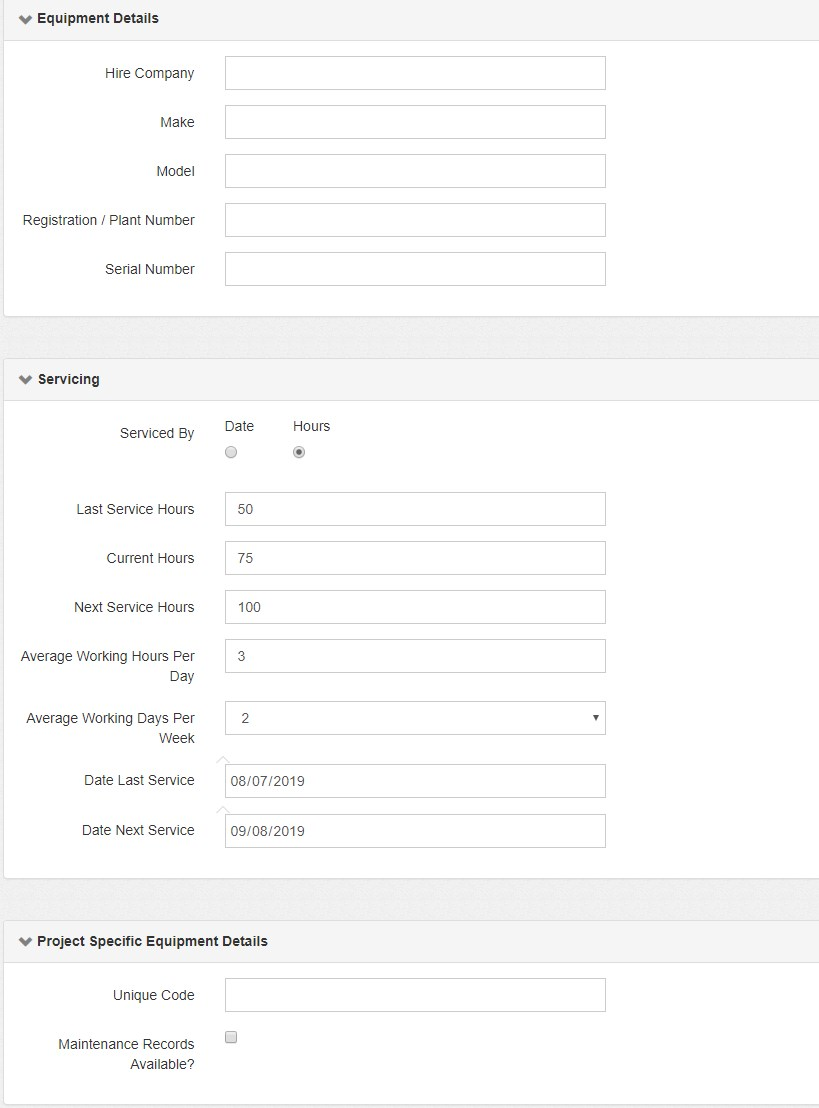Screen dimensions: 819x1108
Task: Click the Serial Number input field
Action: (415, 269)
